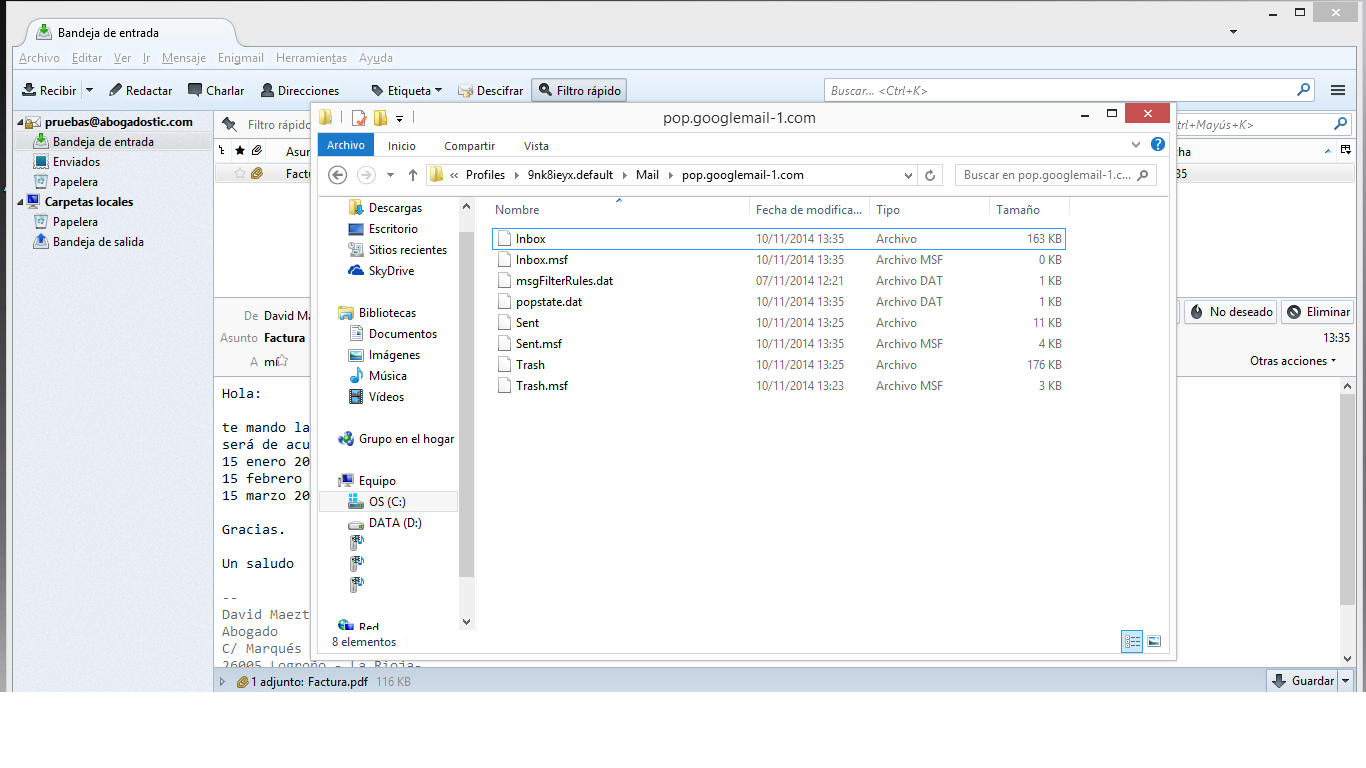
Task: Click the Recibir download icon in Thunderbird
Action: tap(29, 90)
